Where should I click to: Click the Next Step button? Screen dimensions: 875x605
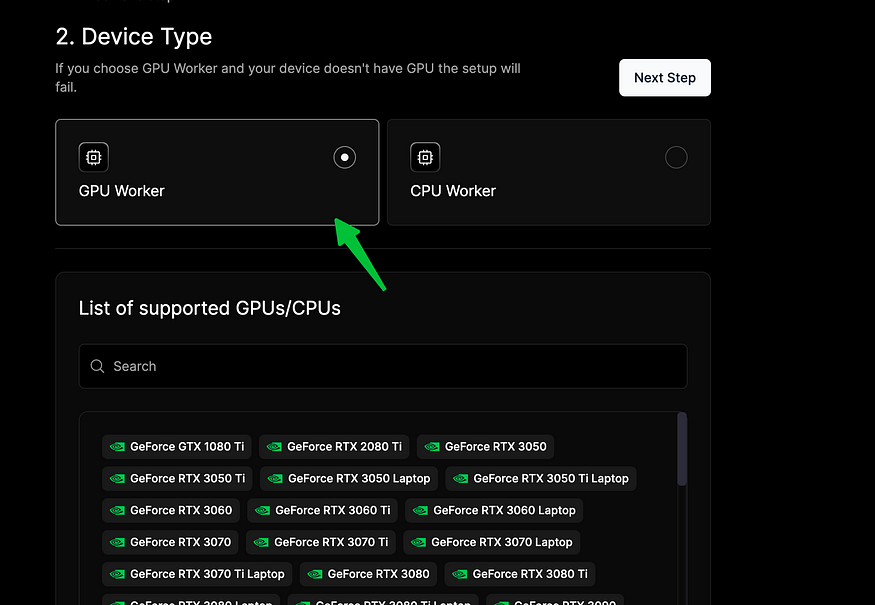pos(665,78)
